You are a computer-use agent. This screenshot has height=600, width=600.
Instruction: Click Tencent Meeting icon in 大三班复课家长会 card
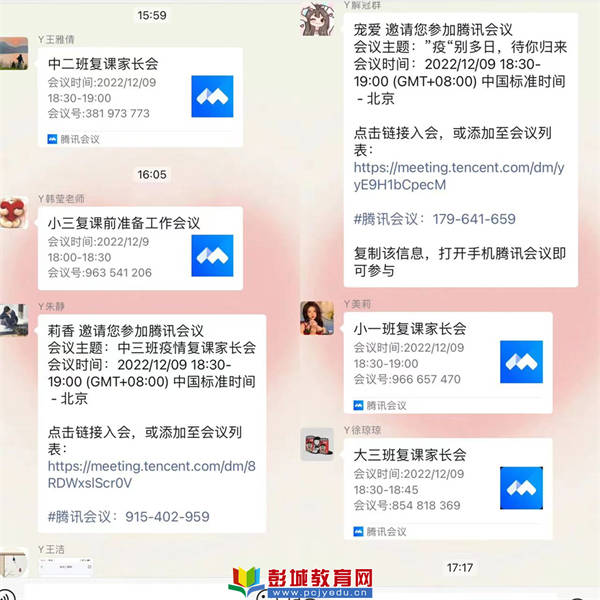coord(521,488)
